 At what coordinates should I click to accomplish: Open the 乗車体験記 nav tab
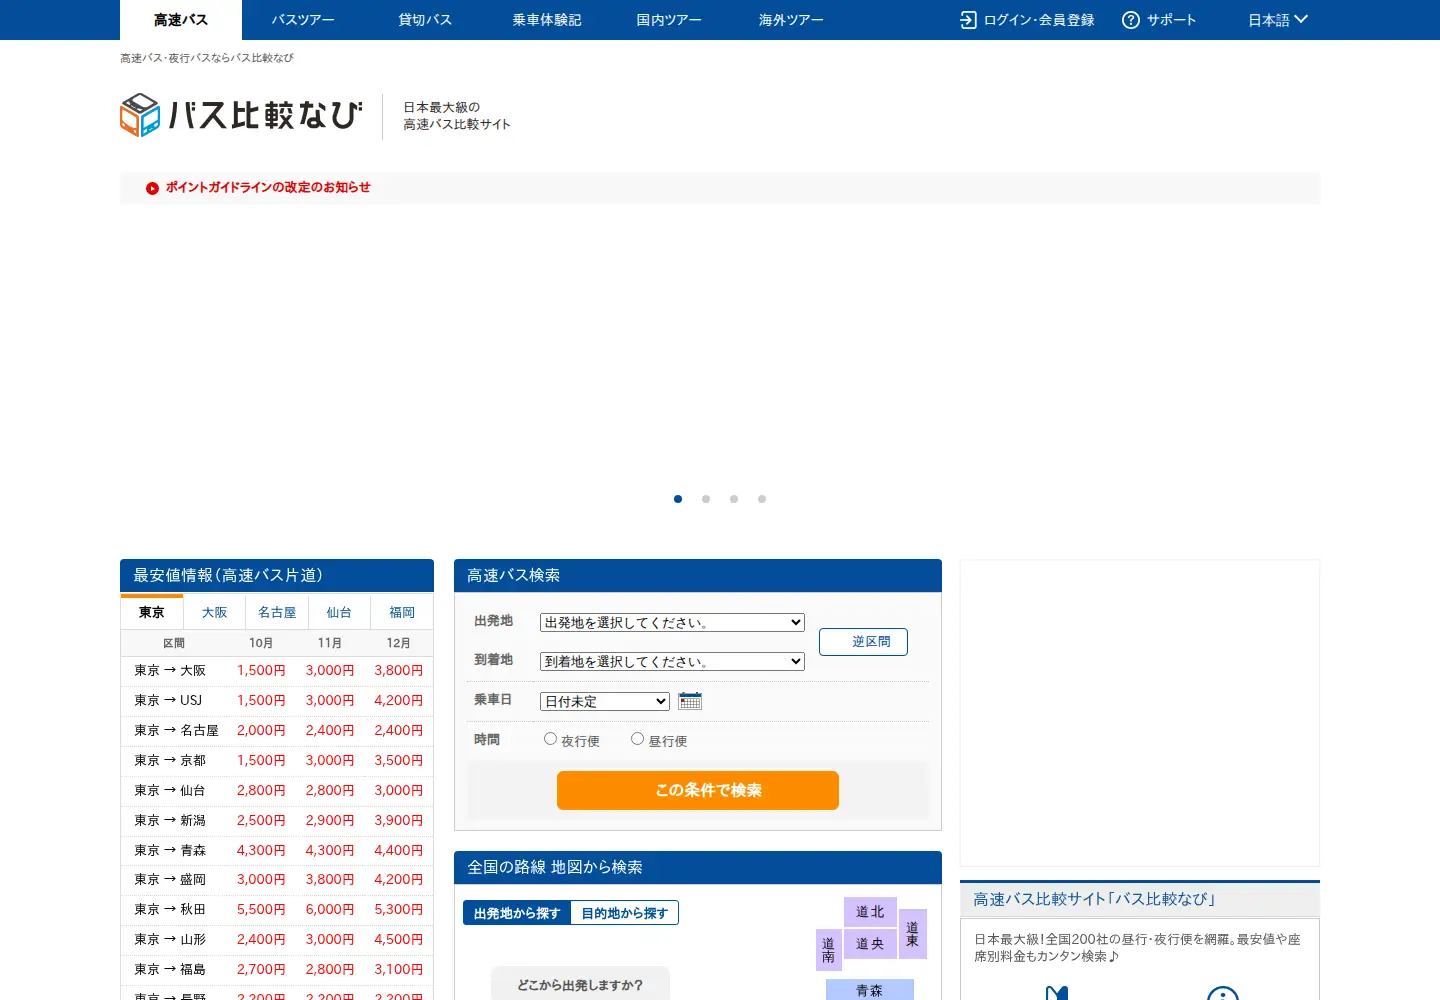pyautogui.click(x=547, y=20)
